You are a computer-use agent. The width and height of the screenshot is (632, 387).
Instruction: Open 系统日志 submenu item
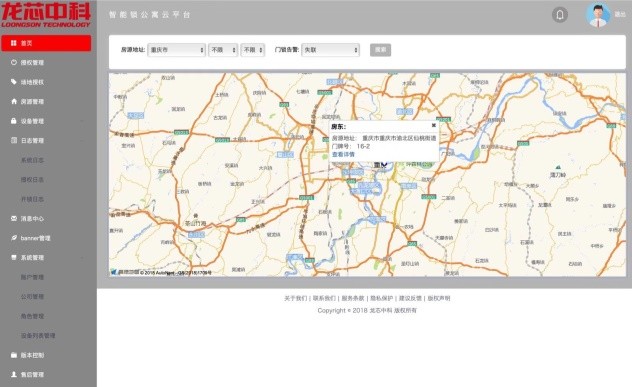coord(32,160)
